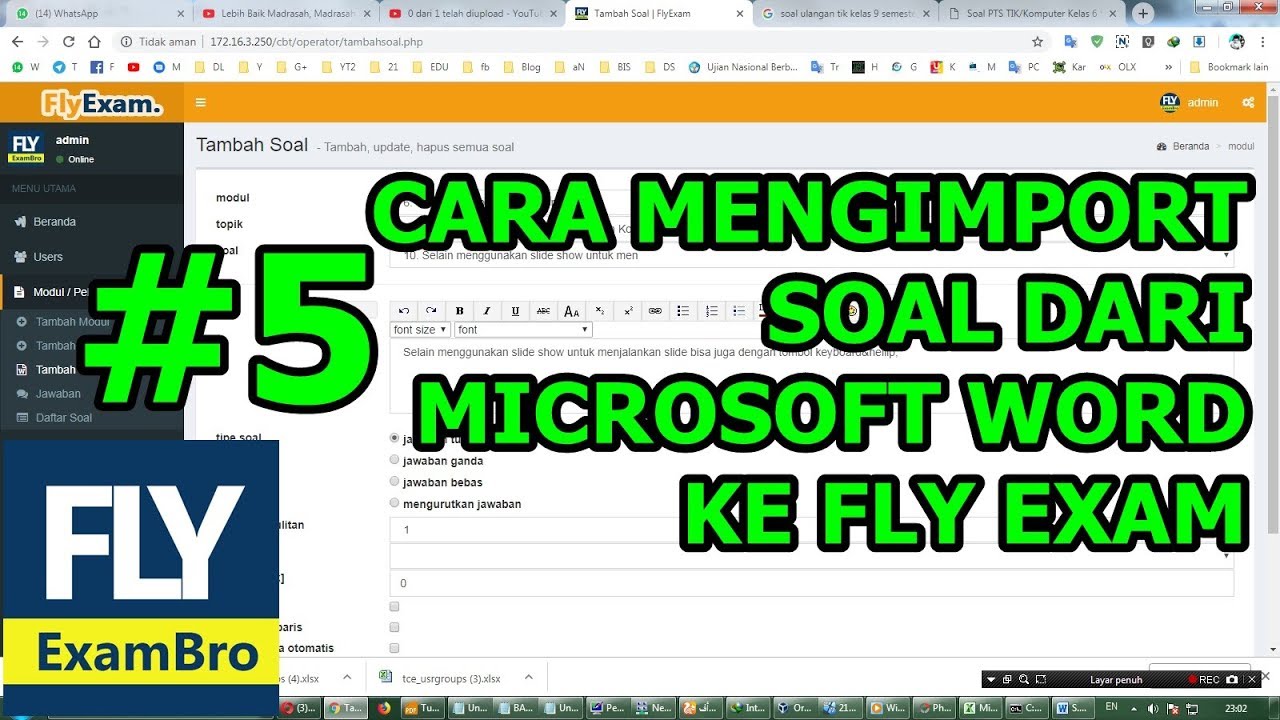This screenshot has height=720, width=1280.
Task: Open the empty dropdown below the difficulty field
Action: coord(811,556)
